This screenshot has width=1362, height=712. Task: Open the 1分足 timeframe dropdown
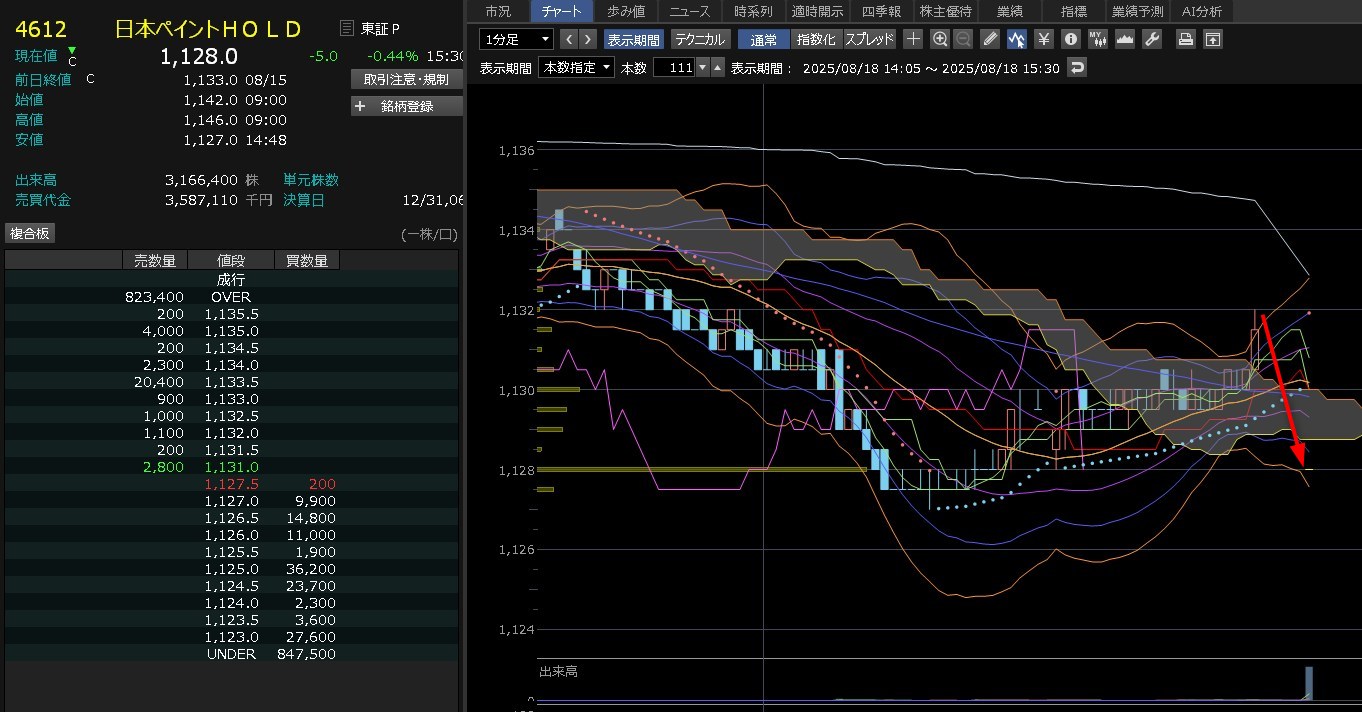click(516, 39)
